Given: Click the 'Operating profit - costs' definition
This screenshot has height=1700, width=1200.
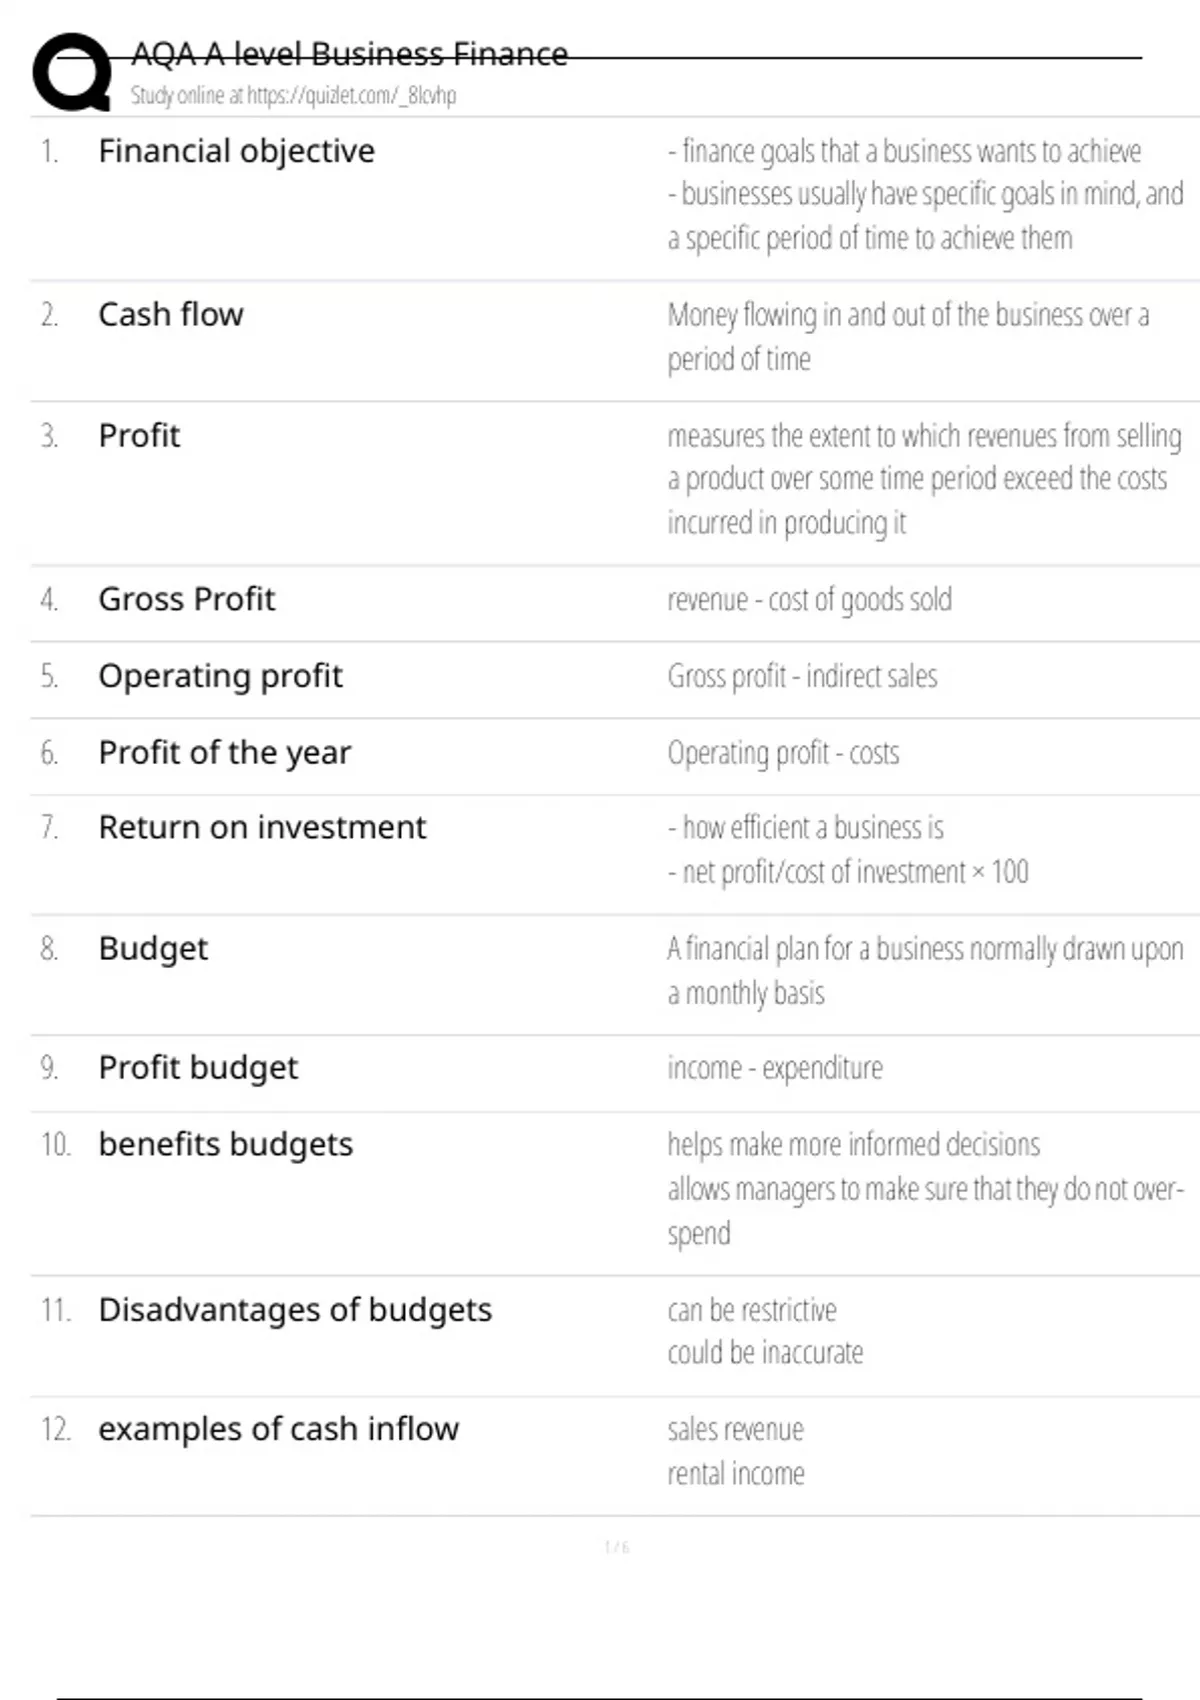Looking at the screenshot, I should click(783, 753).
